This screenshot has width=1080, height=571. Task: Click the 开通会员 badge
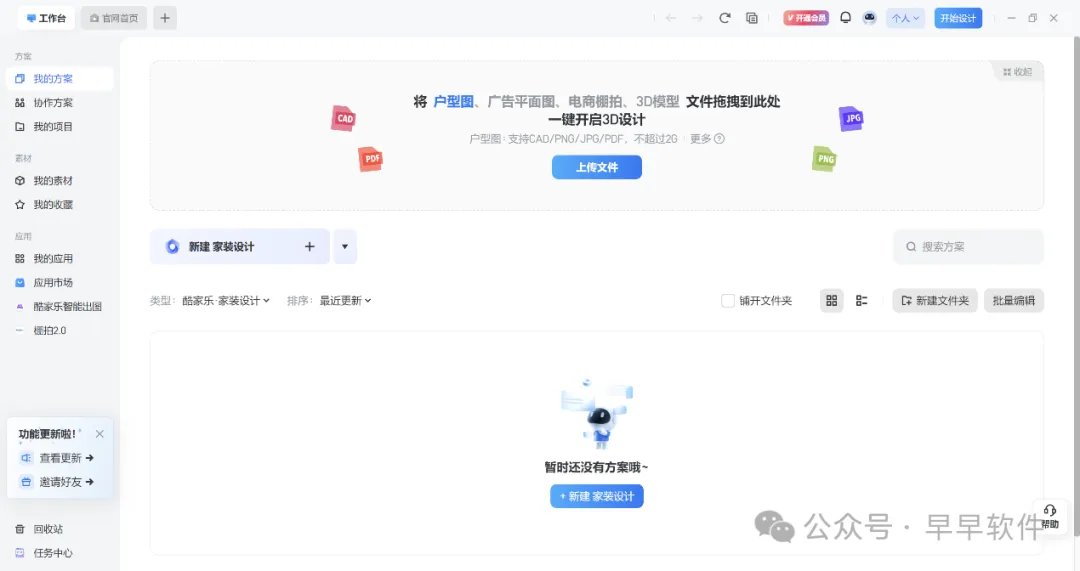pyautogui.click(x=806, y=18)
